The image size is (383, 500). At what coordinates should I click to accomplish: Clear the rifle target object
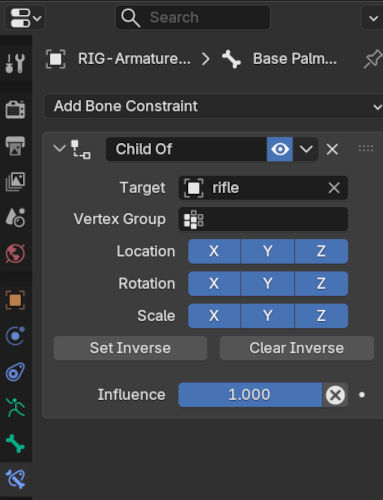[x=334, y=188]
